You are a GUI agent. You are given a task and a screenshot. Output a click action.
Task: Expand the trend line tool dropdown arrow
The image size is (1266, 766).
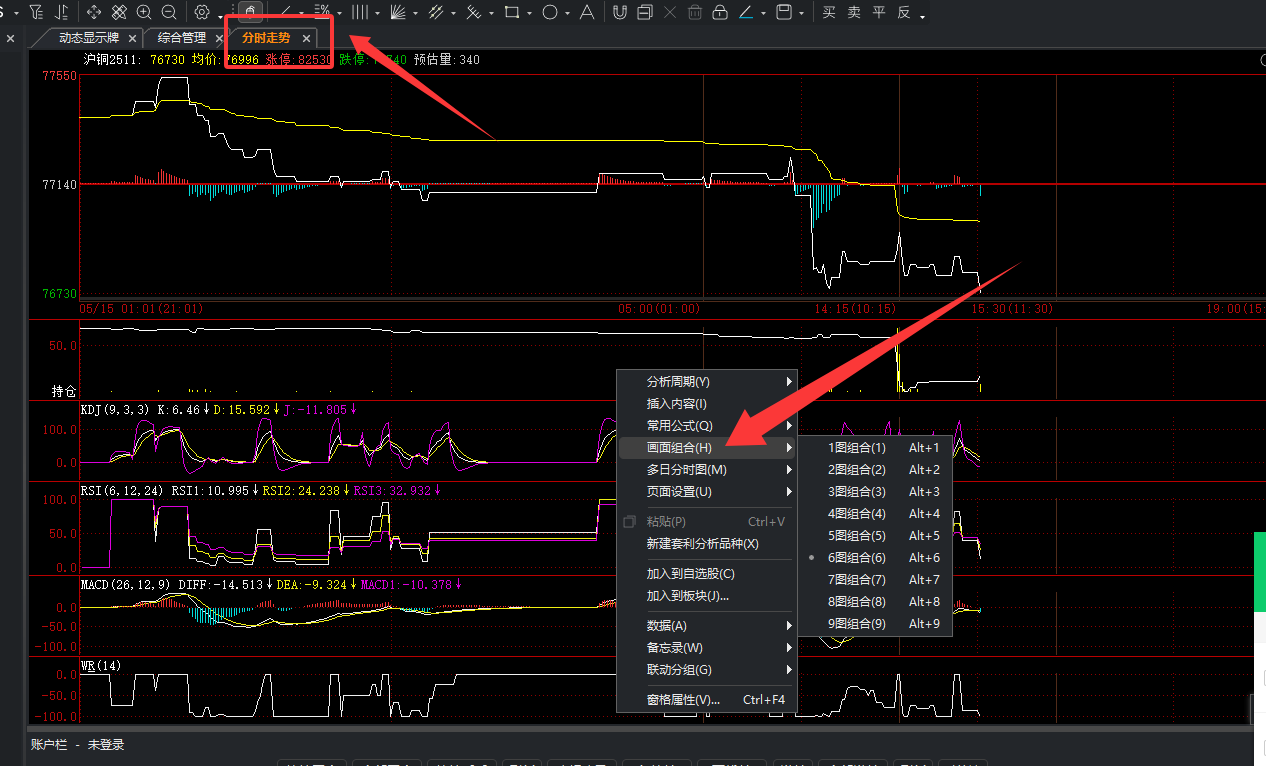tap(300, 14)
